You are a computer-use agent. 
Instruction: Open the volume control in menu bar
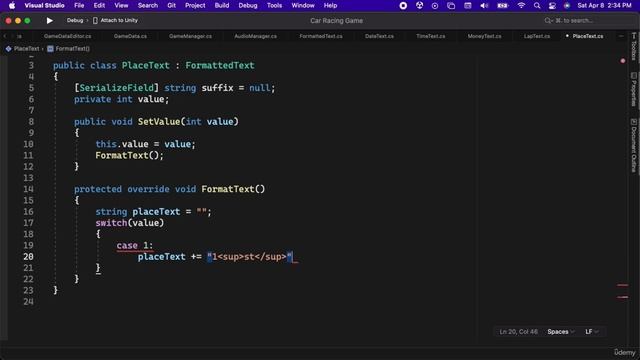click(x=484, y=6)
